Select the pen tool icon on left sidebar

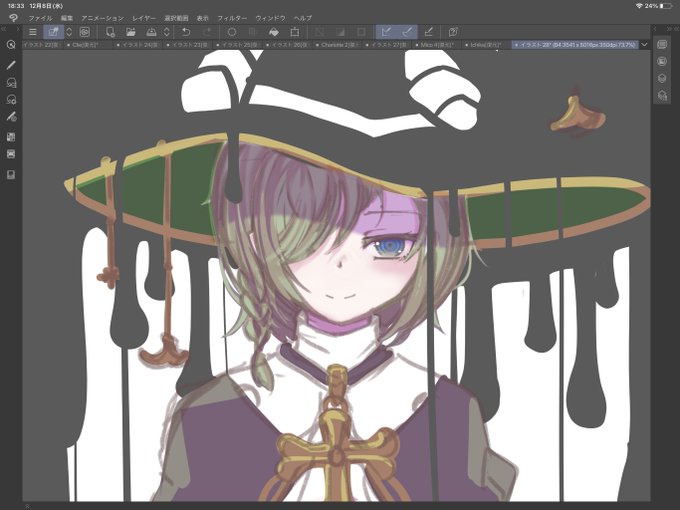(11, 65)
